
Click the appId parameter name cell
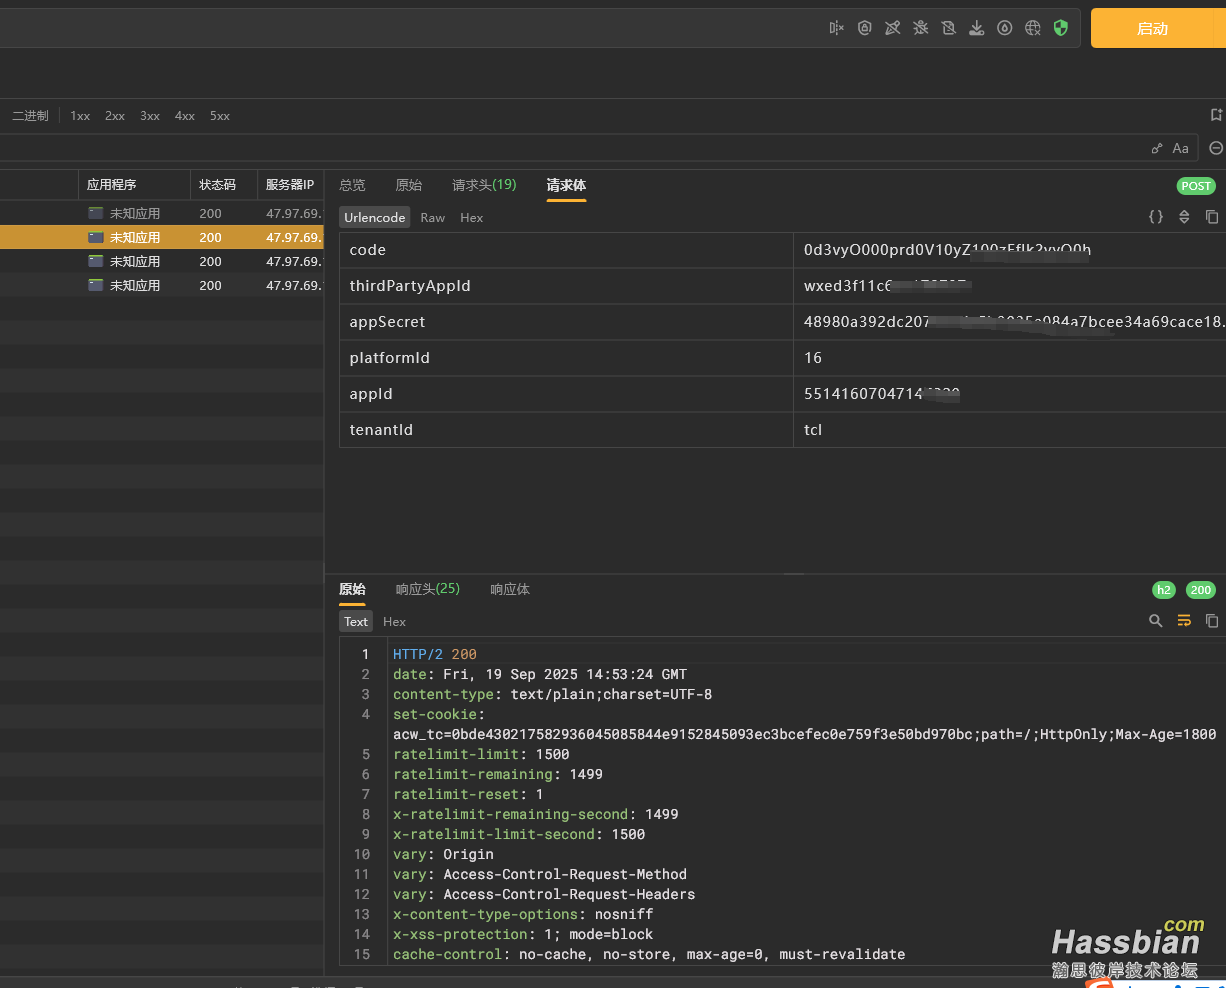[566, 394]
